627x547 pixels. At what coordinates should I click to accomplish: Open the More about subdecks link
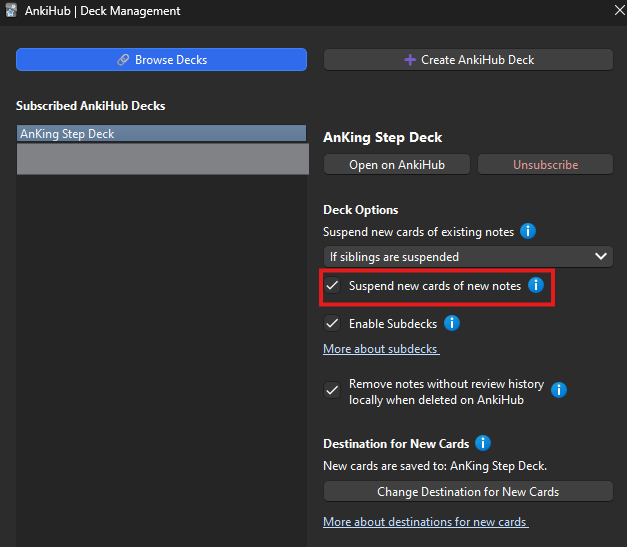point(381,349)
